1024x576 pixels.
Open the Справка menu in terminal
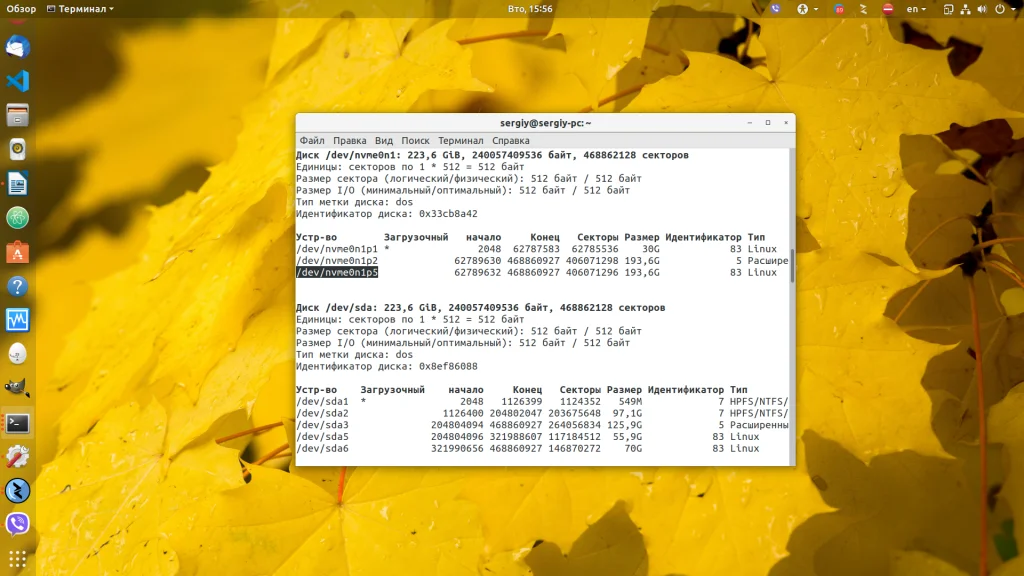pyautogui.click(x=510, y=140)
